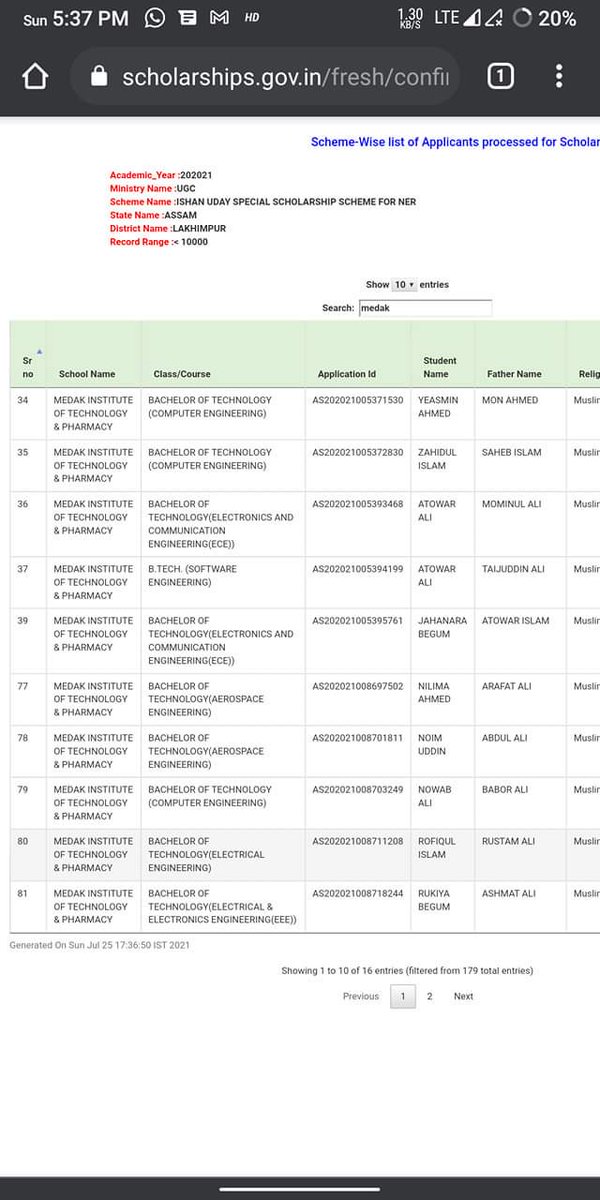Open the Show entries dropdown

point(405,285)
